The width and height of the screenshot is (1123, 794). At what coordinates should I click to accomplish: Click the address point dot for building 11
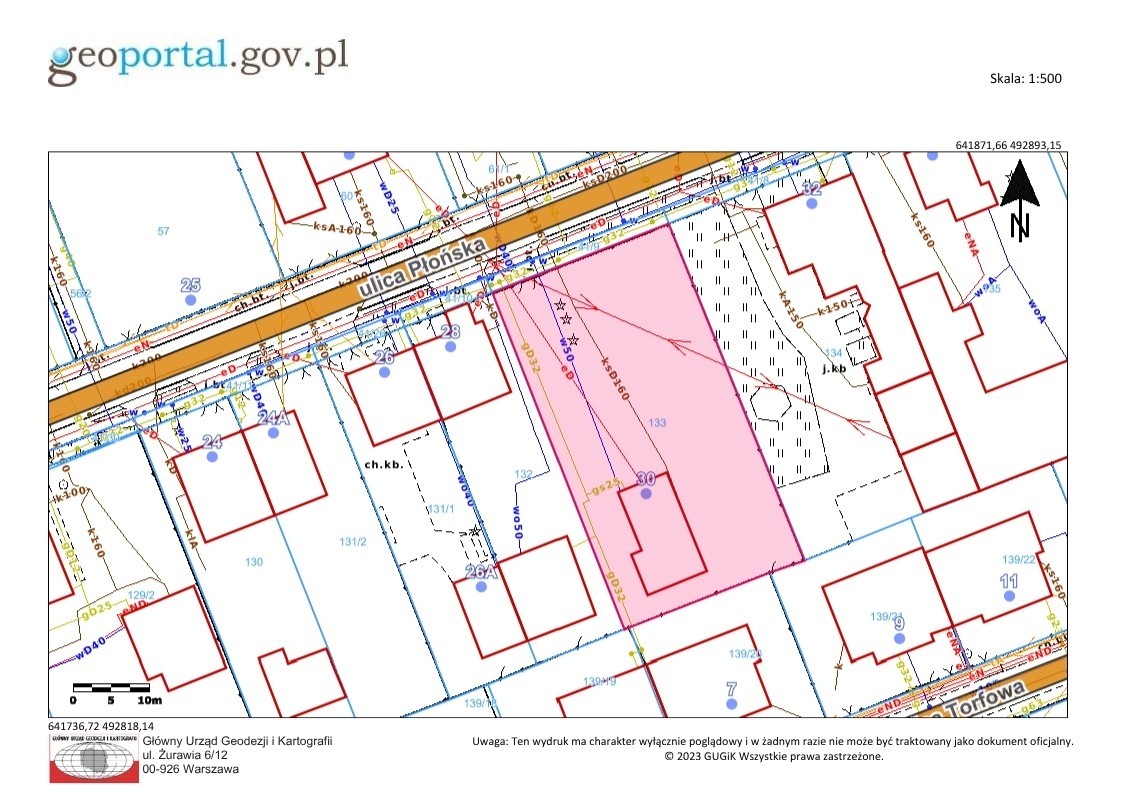click(x=1009, y=596)
